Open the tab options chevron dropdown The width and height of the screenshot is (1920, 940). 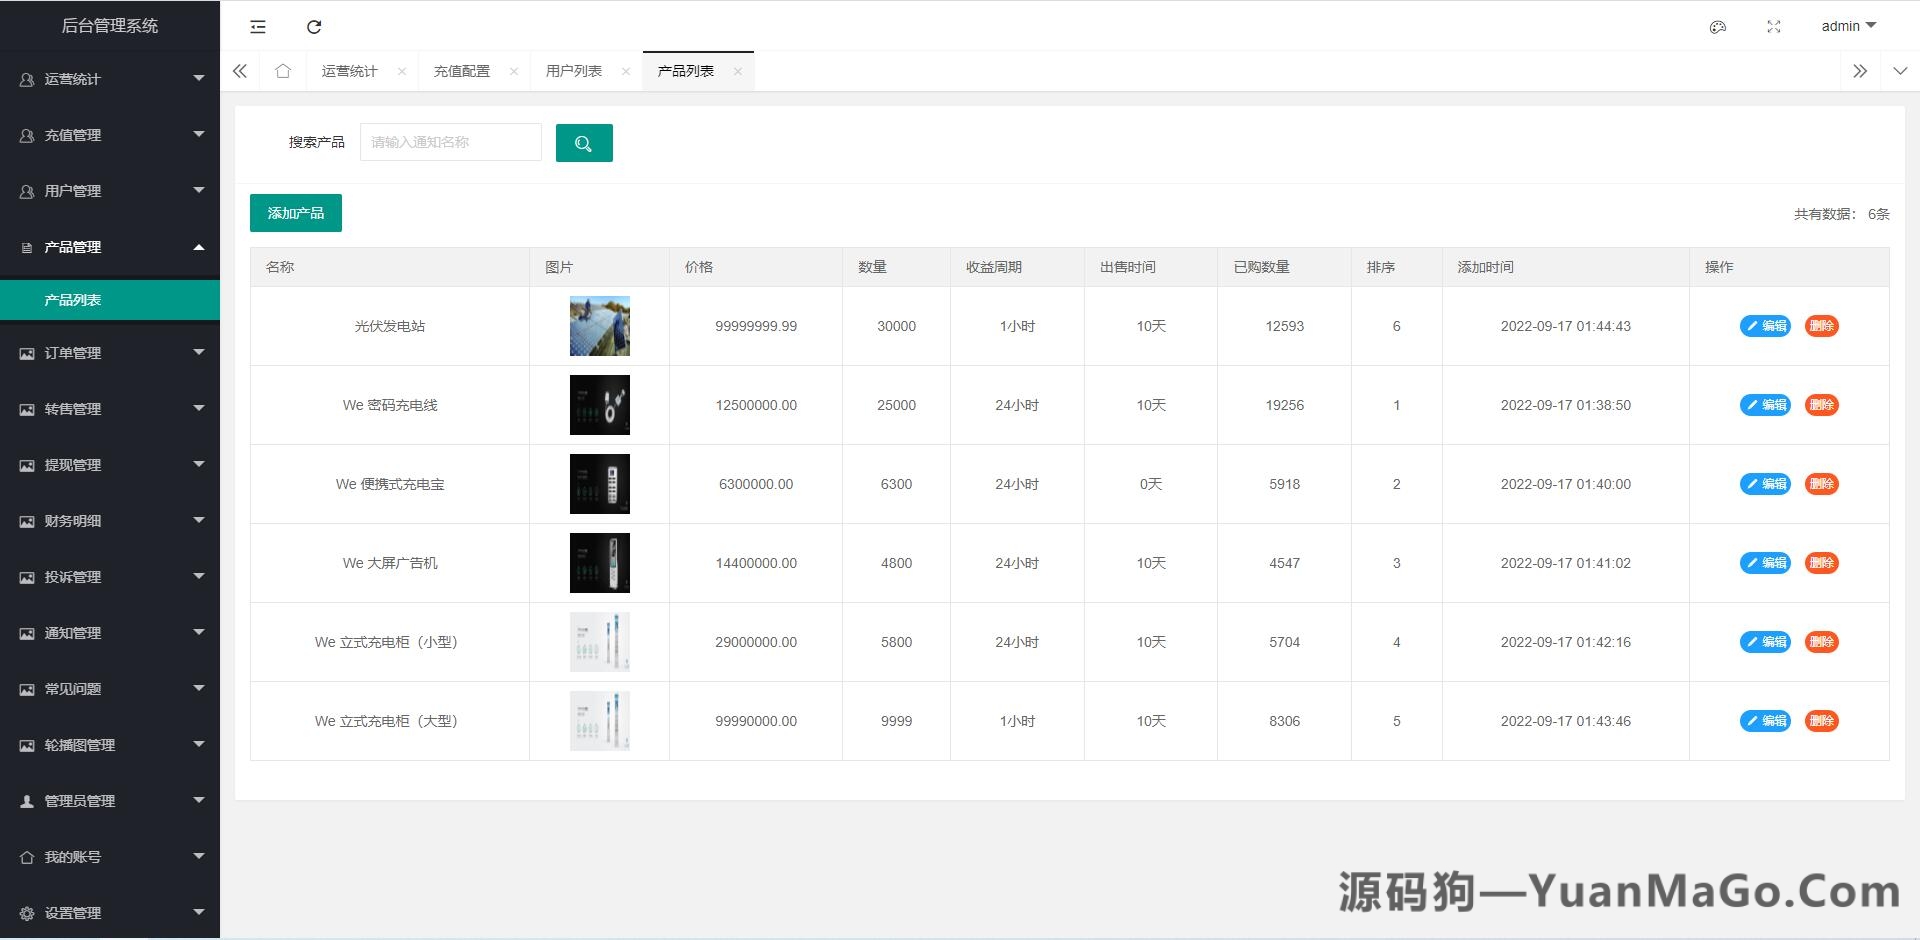(1900, 71)
